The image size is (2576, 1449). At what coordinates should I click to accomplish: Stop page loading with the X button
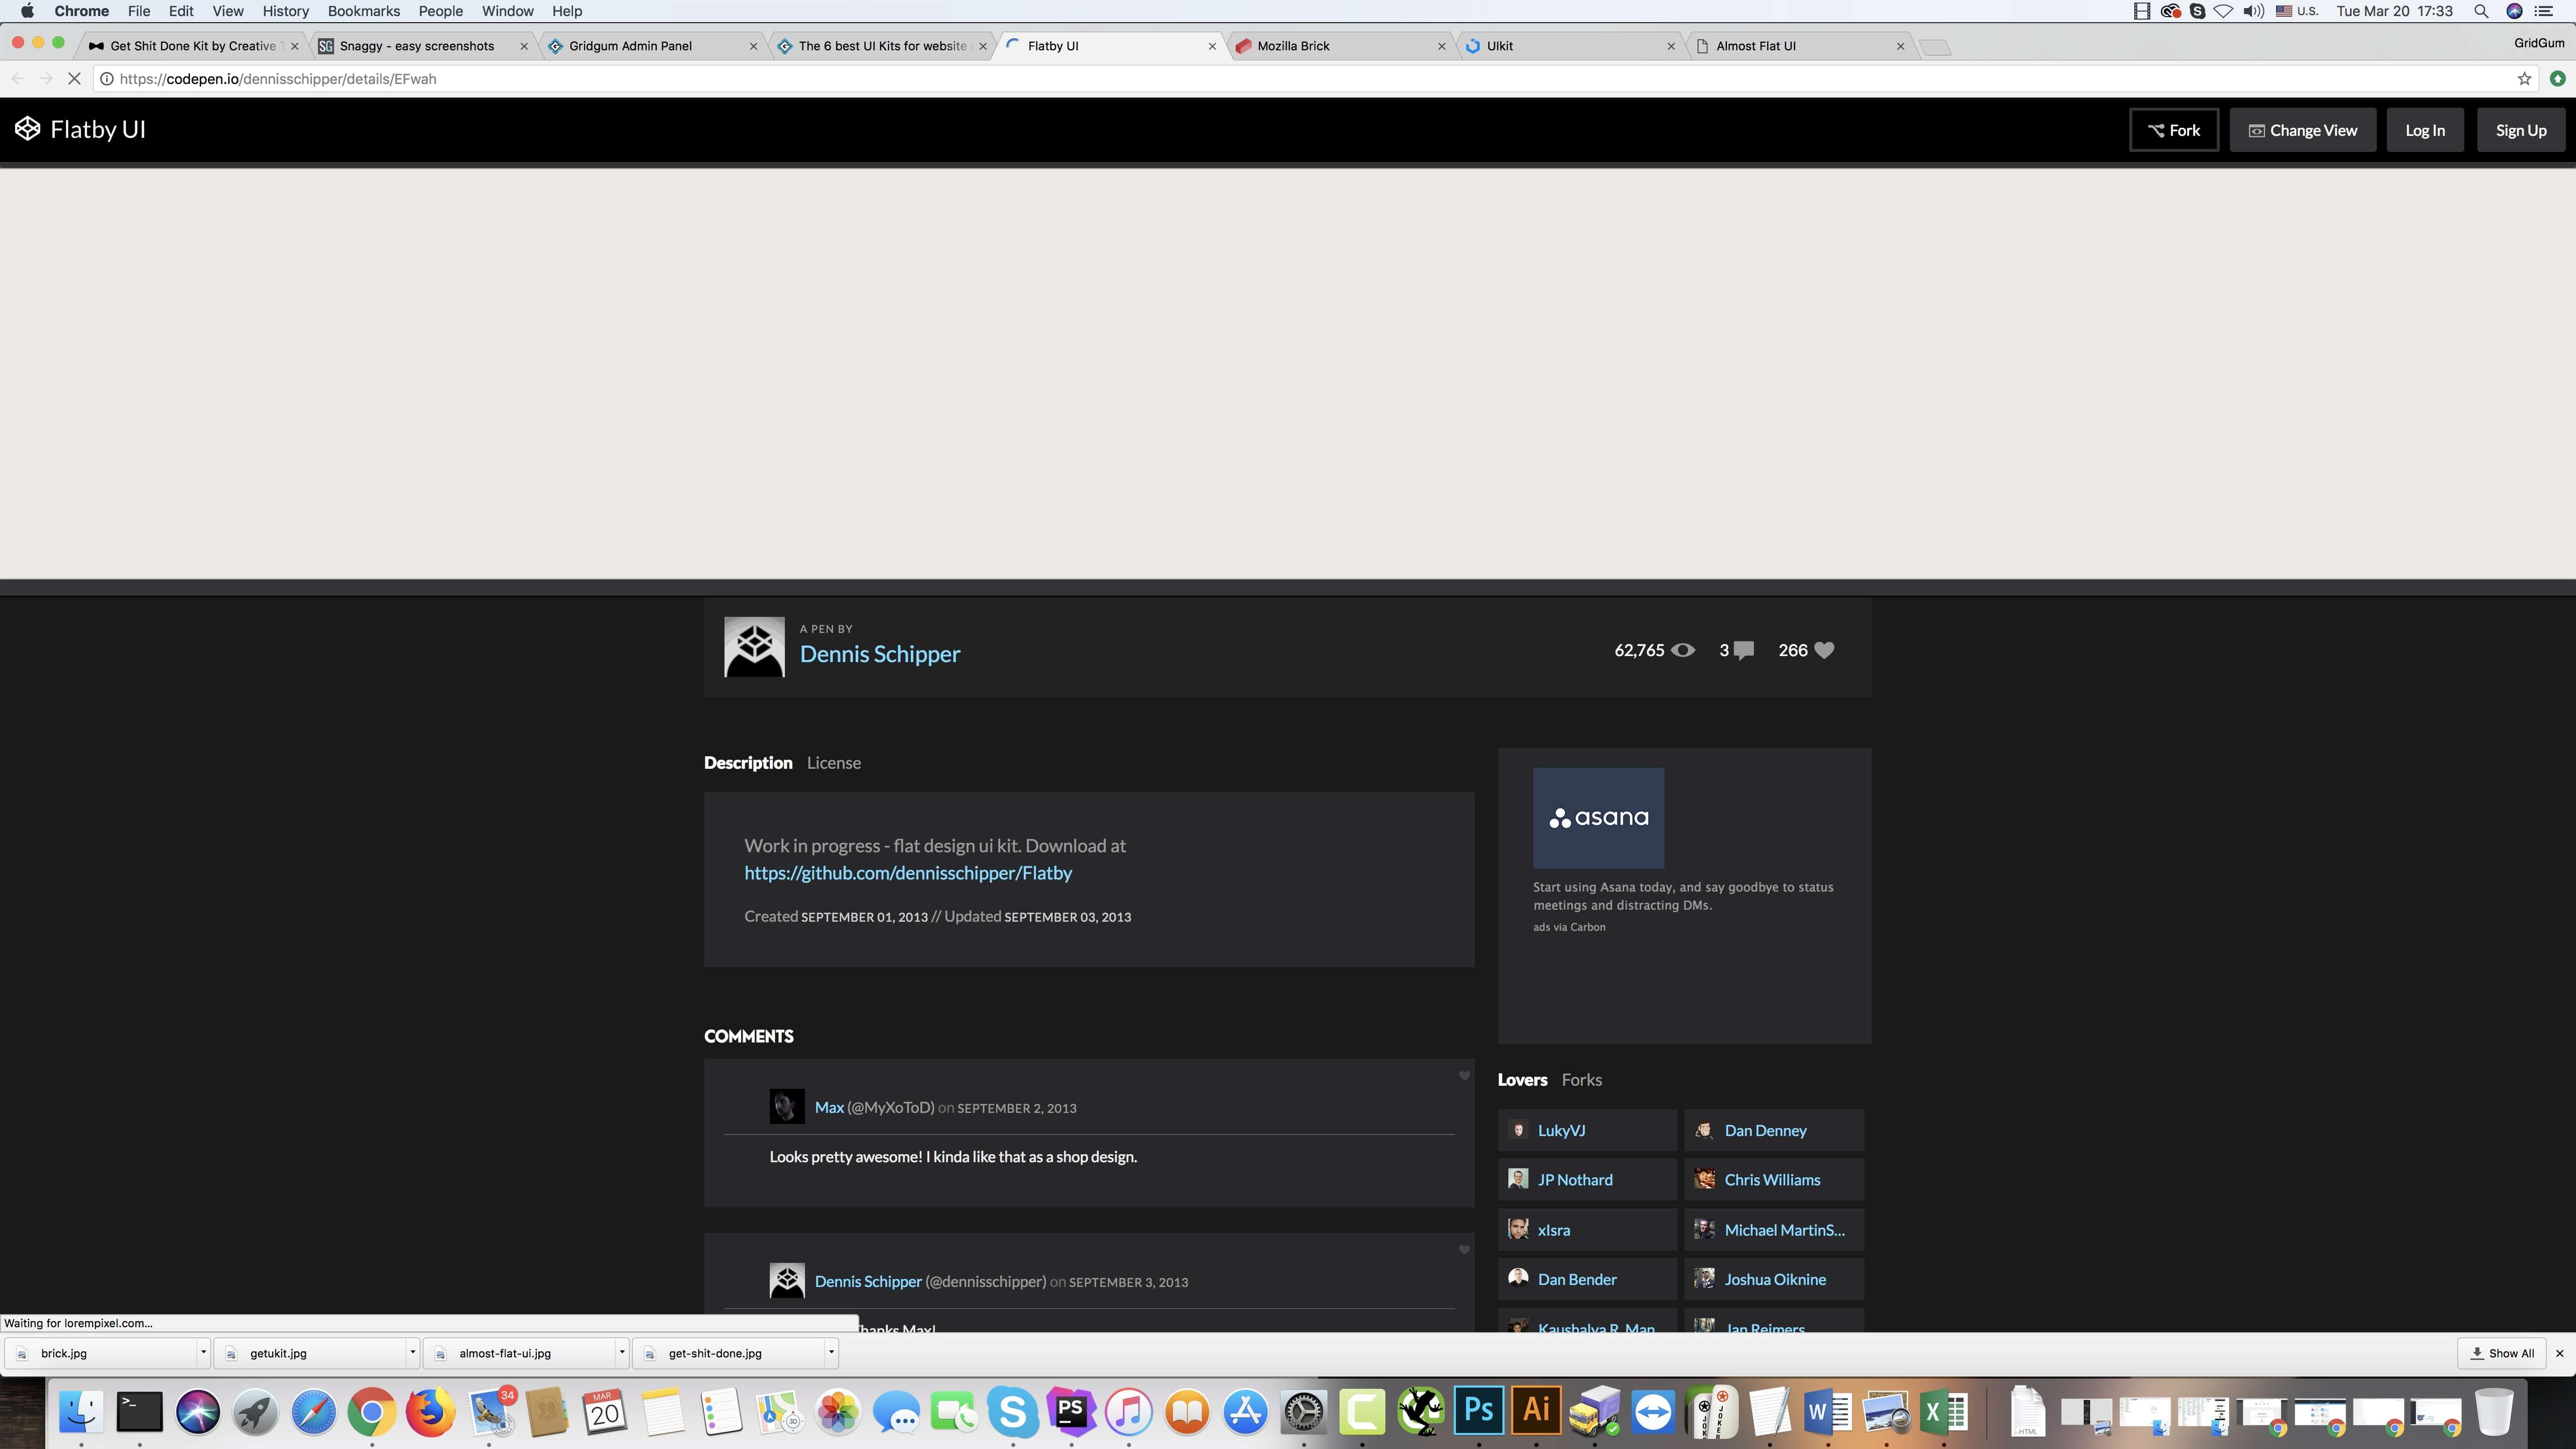click(74, 79)
